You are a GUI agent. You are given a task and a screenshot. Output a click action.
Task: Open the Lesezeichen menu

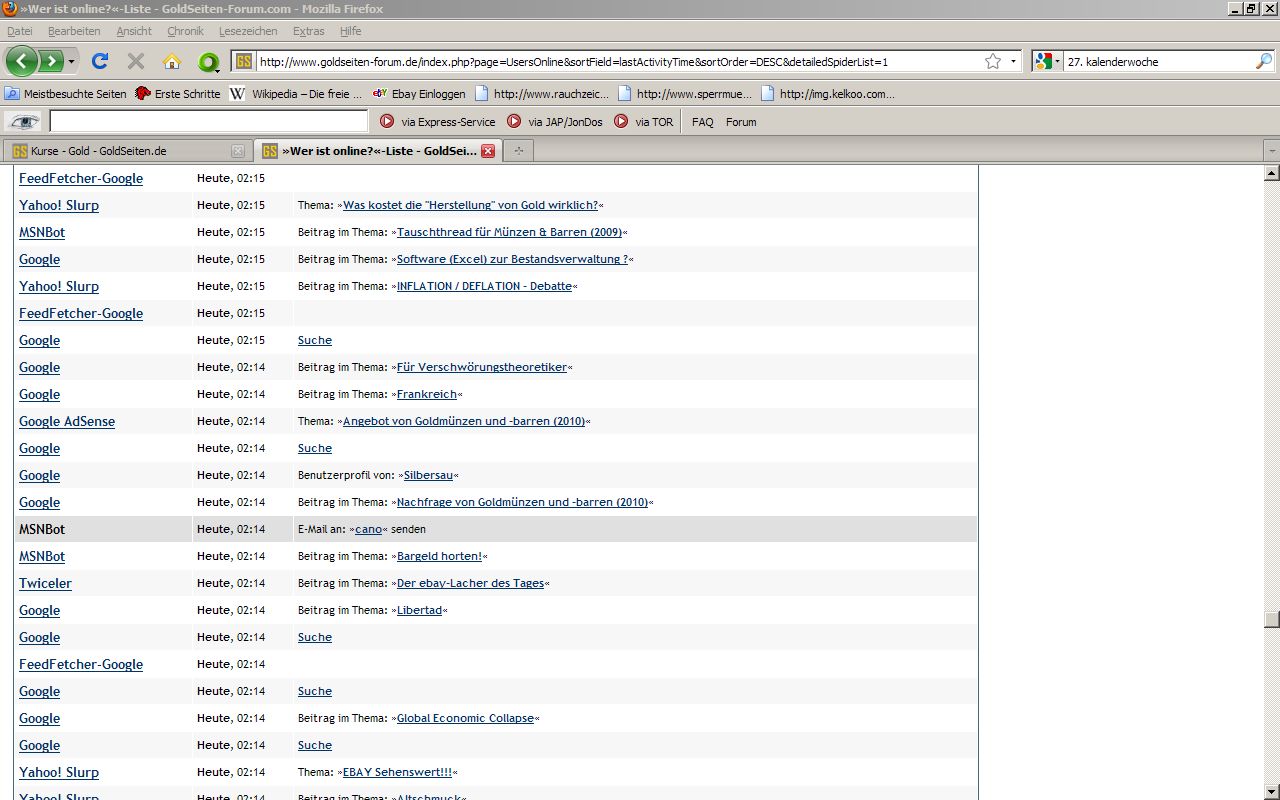pos(248,31)
